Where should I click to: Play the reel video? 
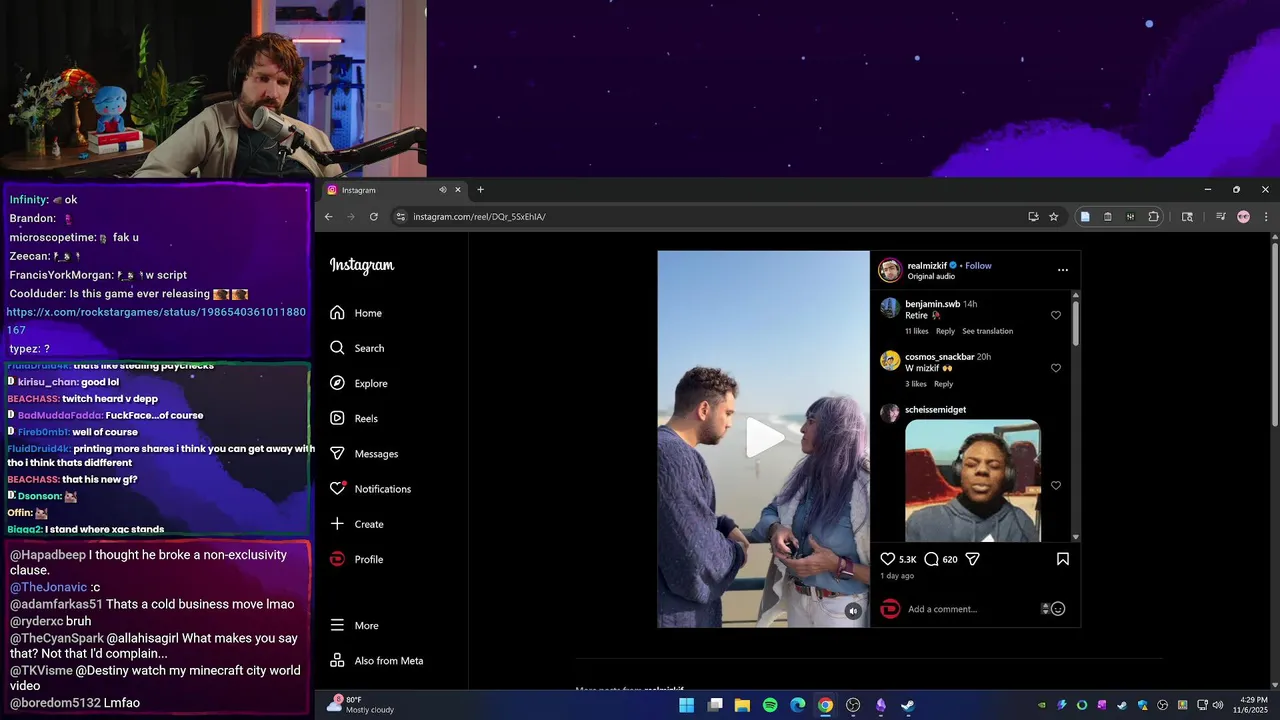[x=763, y=438]
